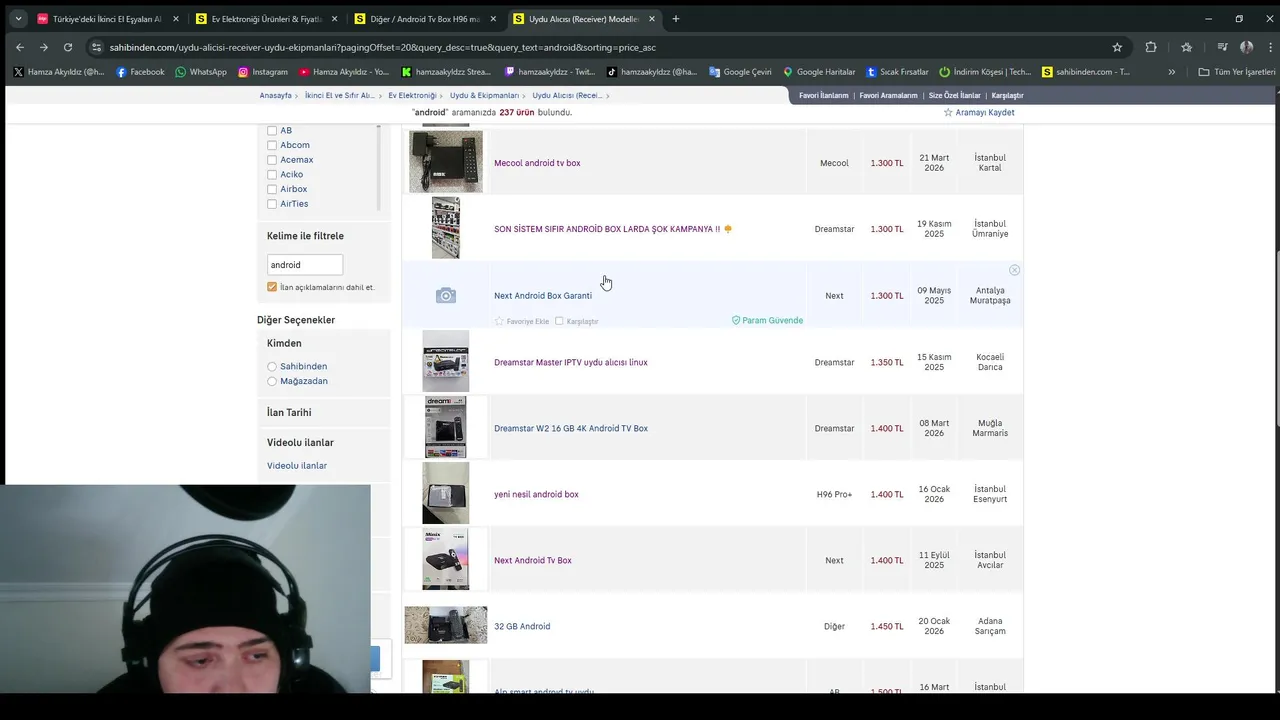1280x720 pixels.
Task: Open Tüm Yer İşaretleri bookmarks folder
Action: coord(1237,72)
